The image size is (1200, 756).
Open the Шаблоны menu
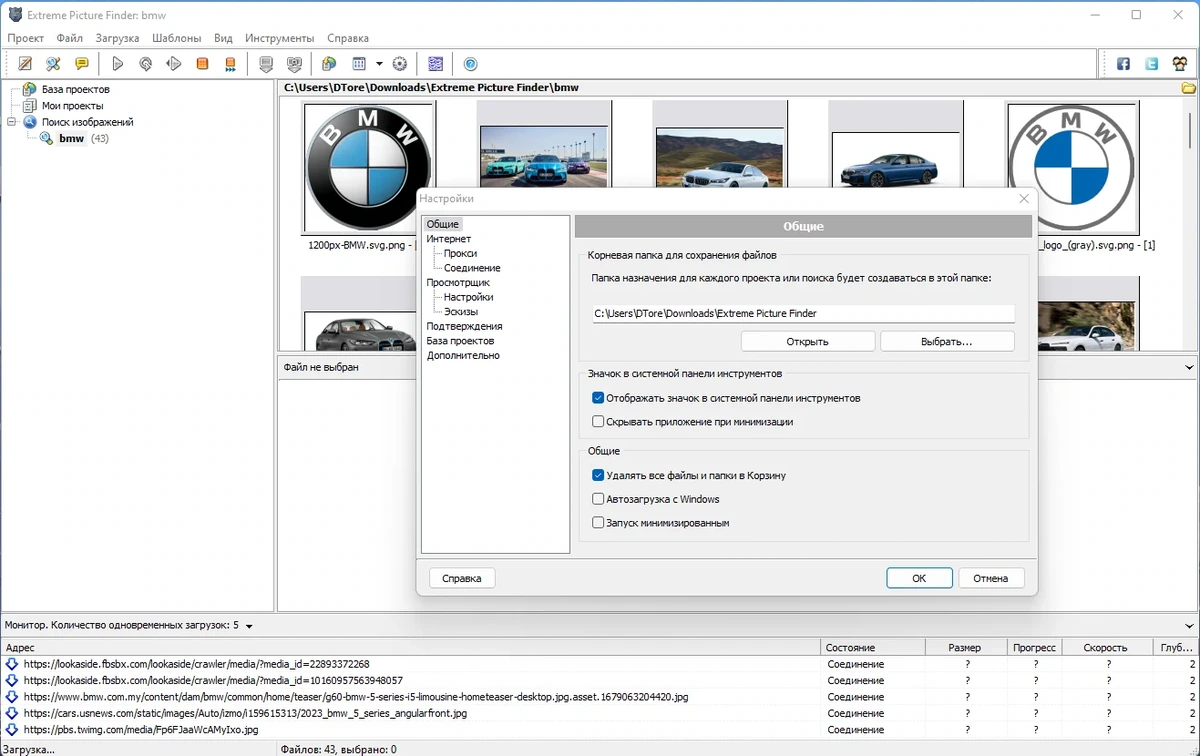point(177,38)
